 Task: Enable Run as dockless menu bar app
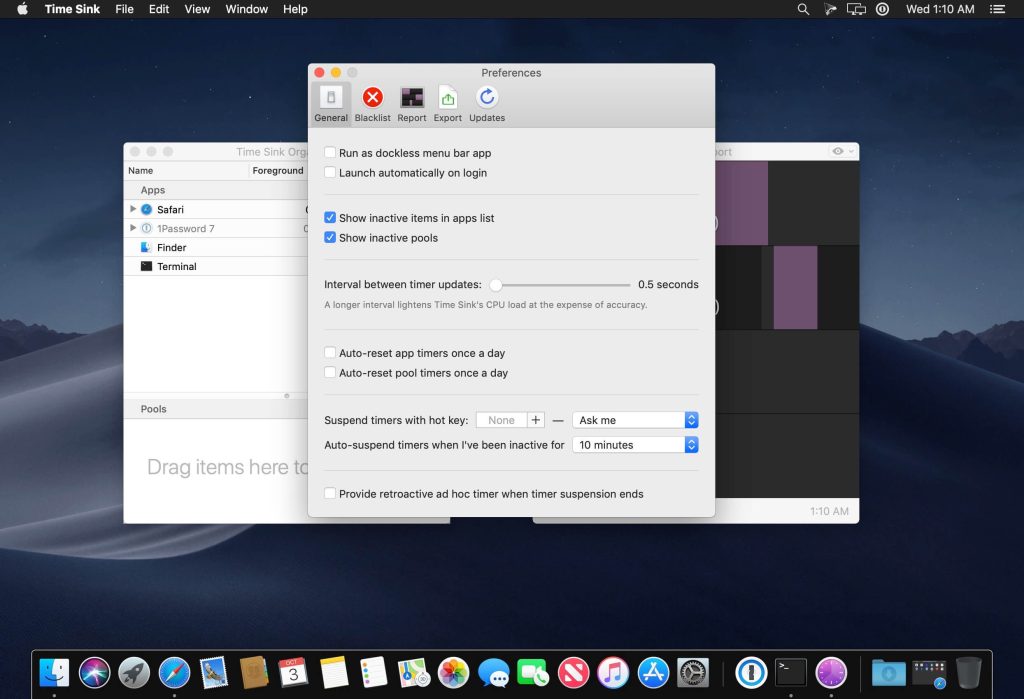pos(331,153)
